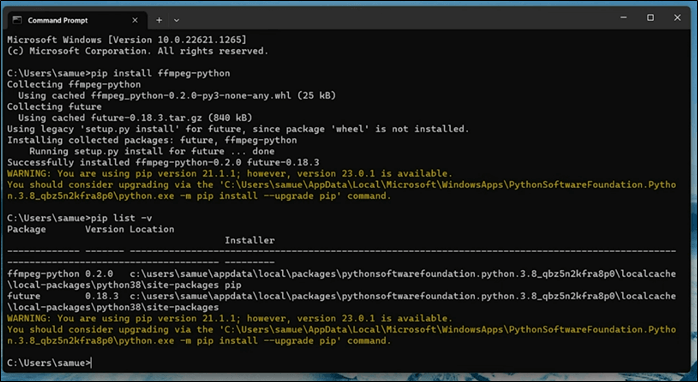Click the 'Running setup.py install for future' line

coord(152,151)
